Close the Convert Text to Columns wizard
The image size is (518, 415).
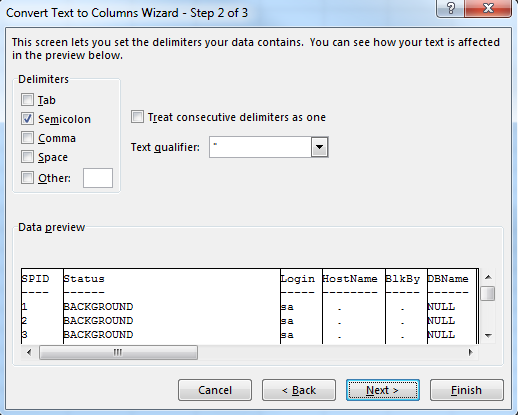pyautogui.click(x=488, y=8)
